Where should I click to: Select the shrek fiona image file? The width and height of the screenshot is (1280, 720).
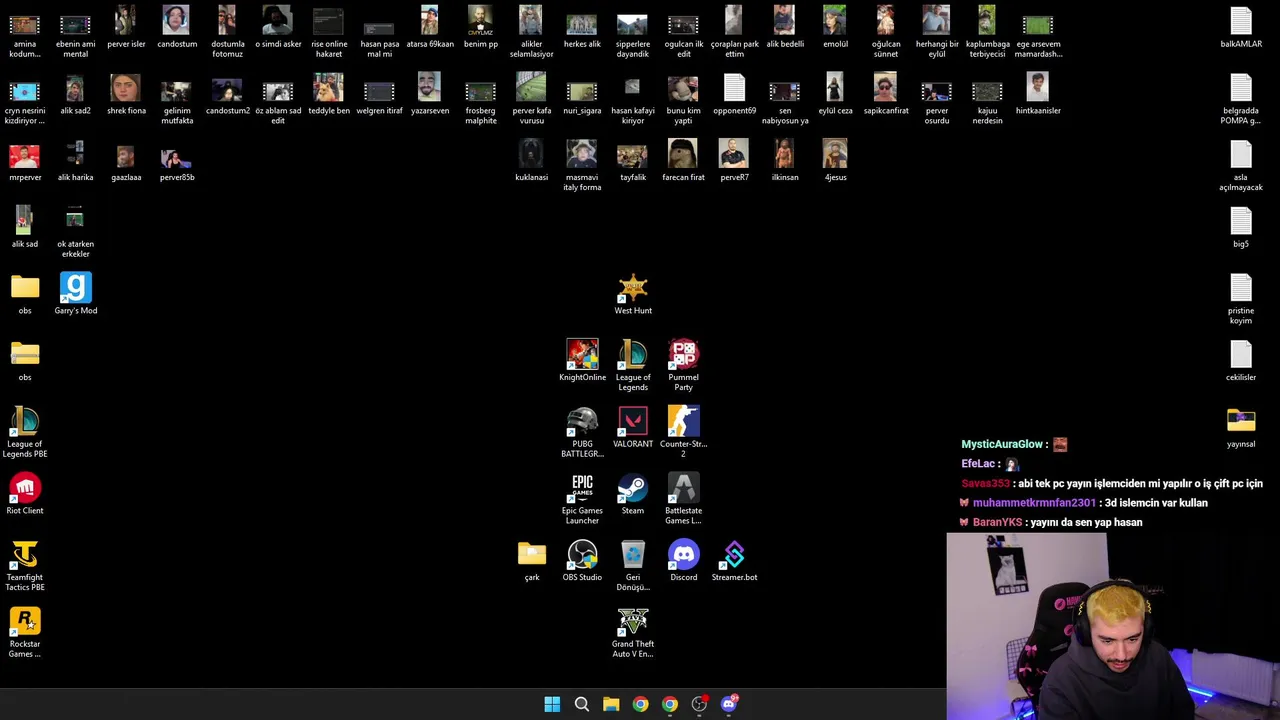(126, 95)
